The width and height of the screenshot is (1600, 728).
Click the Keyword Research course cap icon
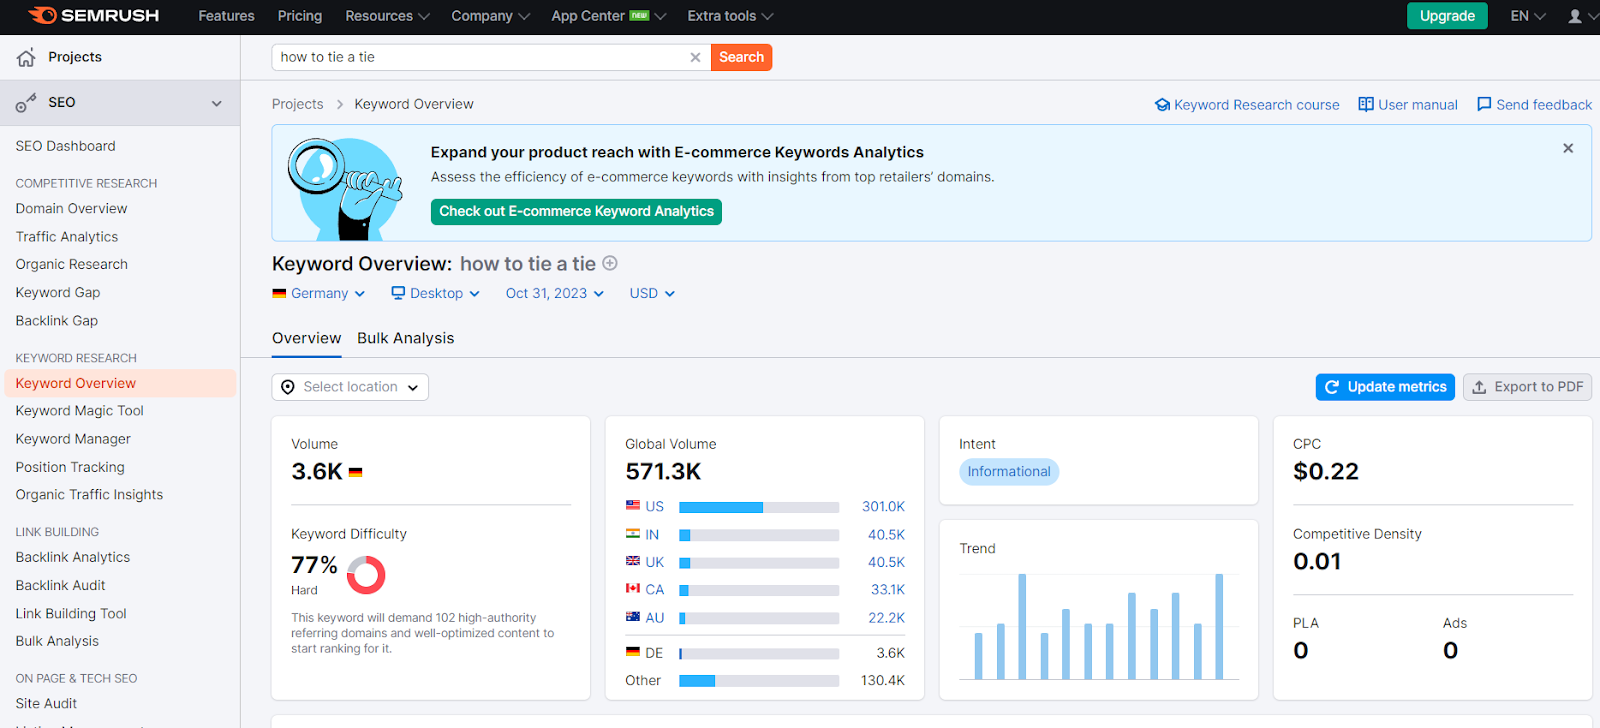click(1162, 104)
